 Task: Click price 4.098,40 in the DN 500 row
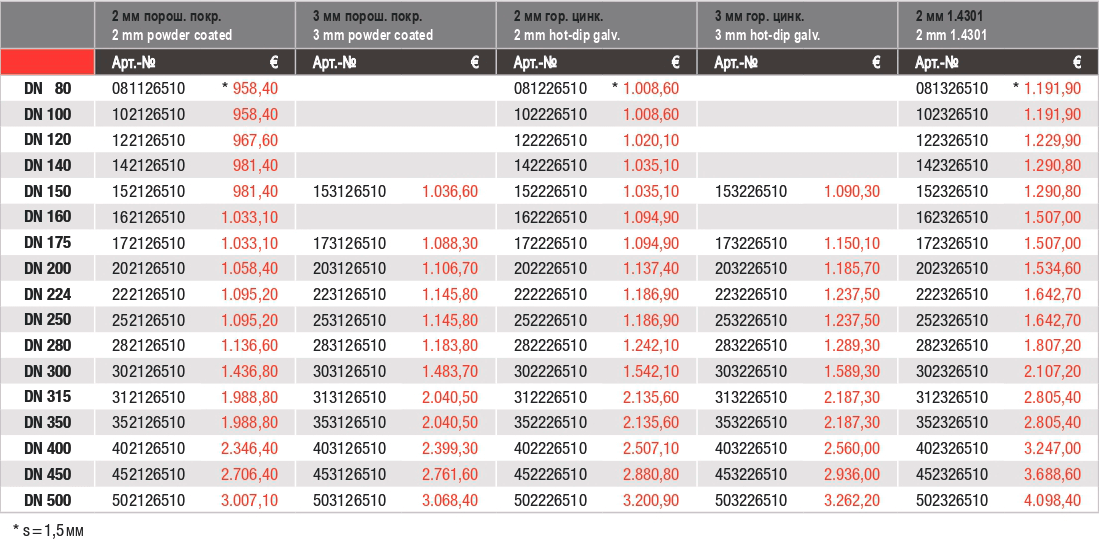pyautogui.click(x=1053, y=501)
